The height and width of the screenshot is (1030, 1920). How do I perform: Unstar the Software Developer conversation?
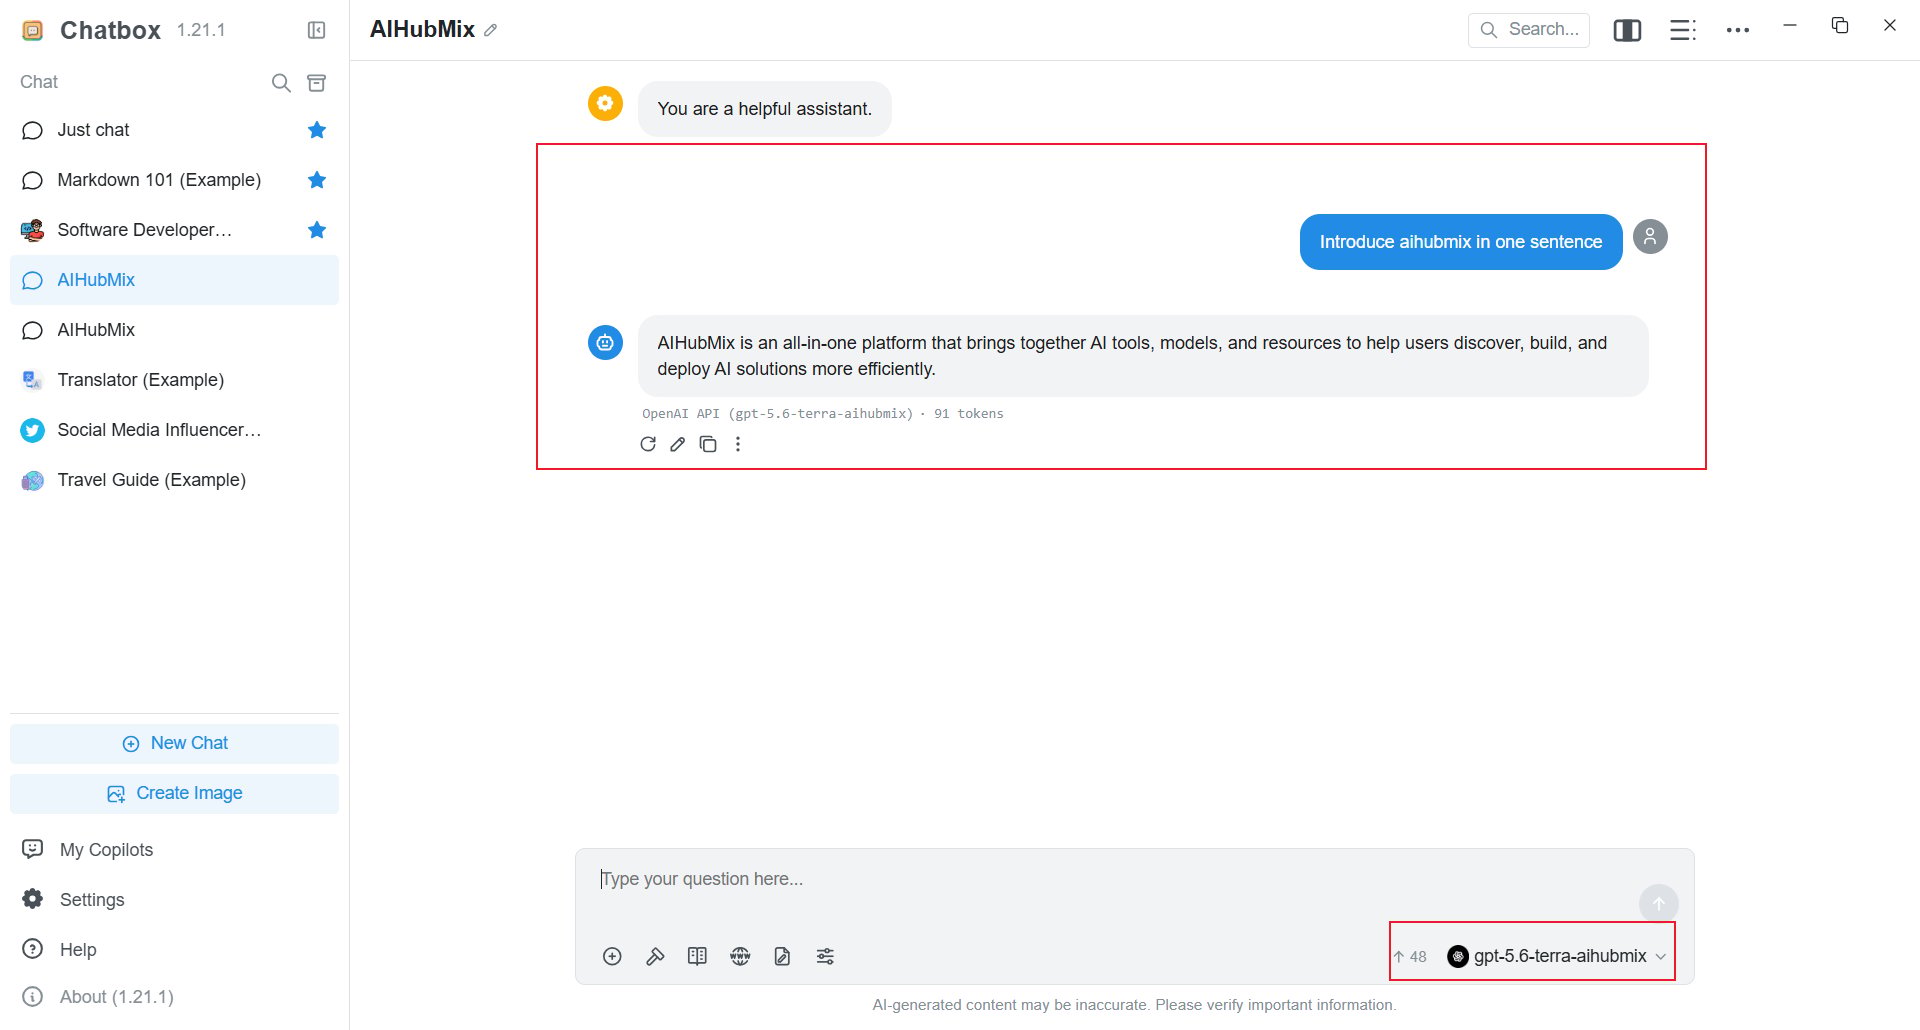click(x=317, y=230)
